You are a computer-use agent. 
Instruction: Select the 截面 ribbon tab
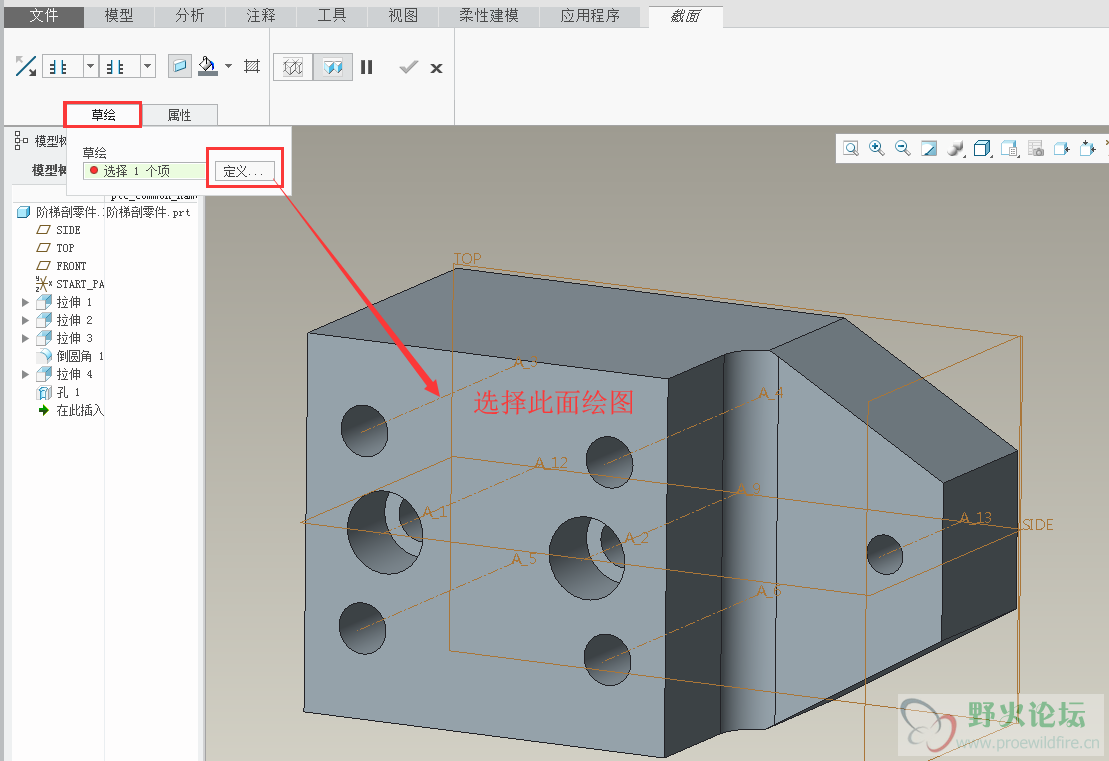[x=685, y=16]
